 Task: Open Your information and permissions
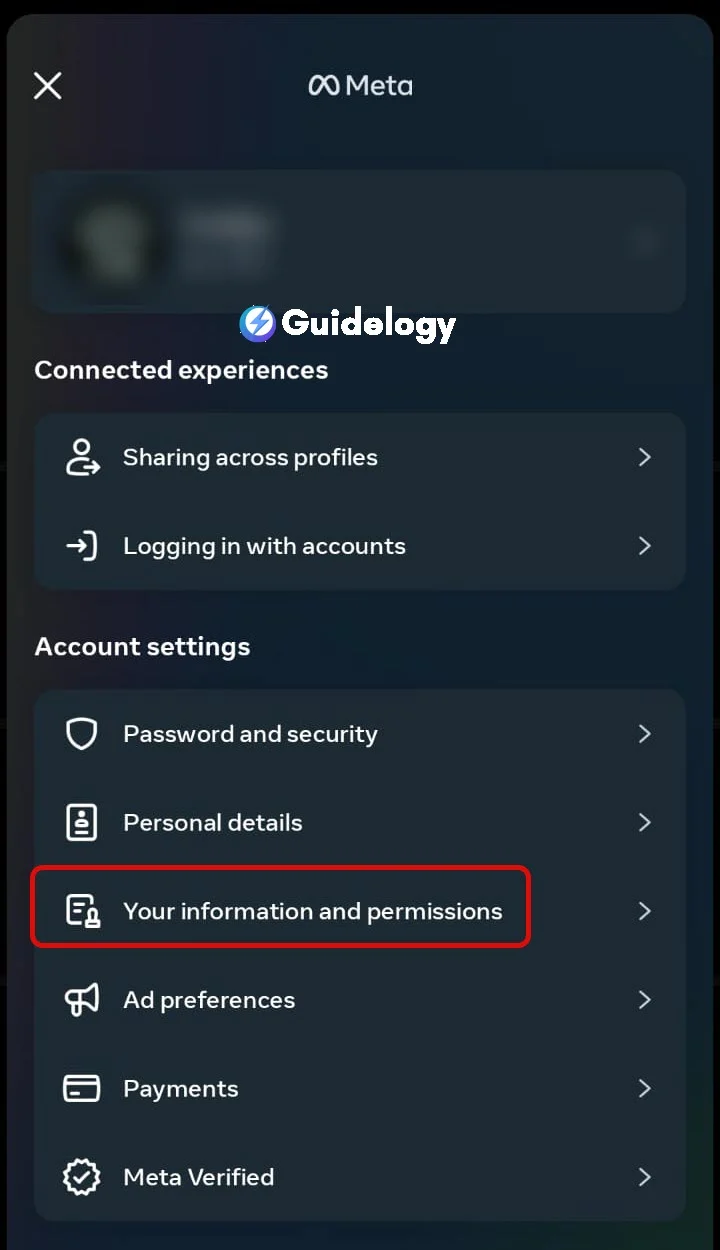[x=360, y=911]
